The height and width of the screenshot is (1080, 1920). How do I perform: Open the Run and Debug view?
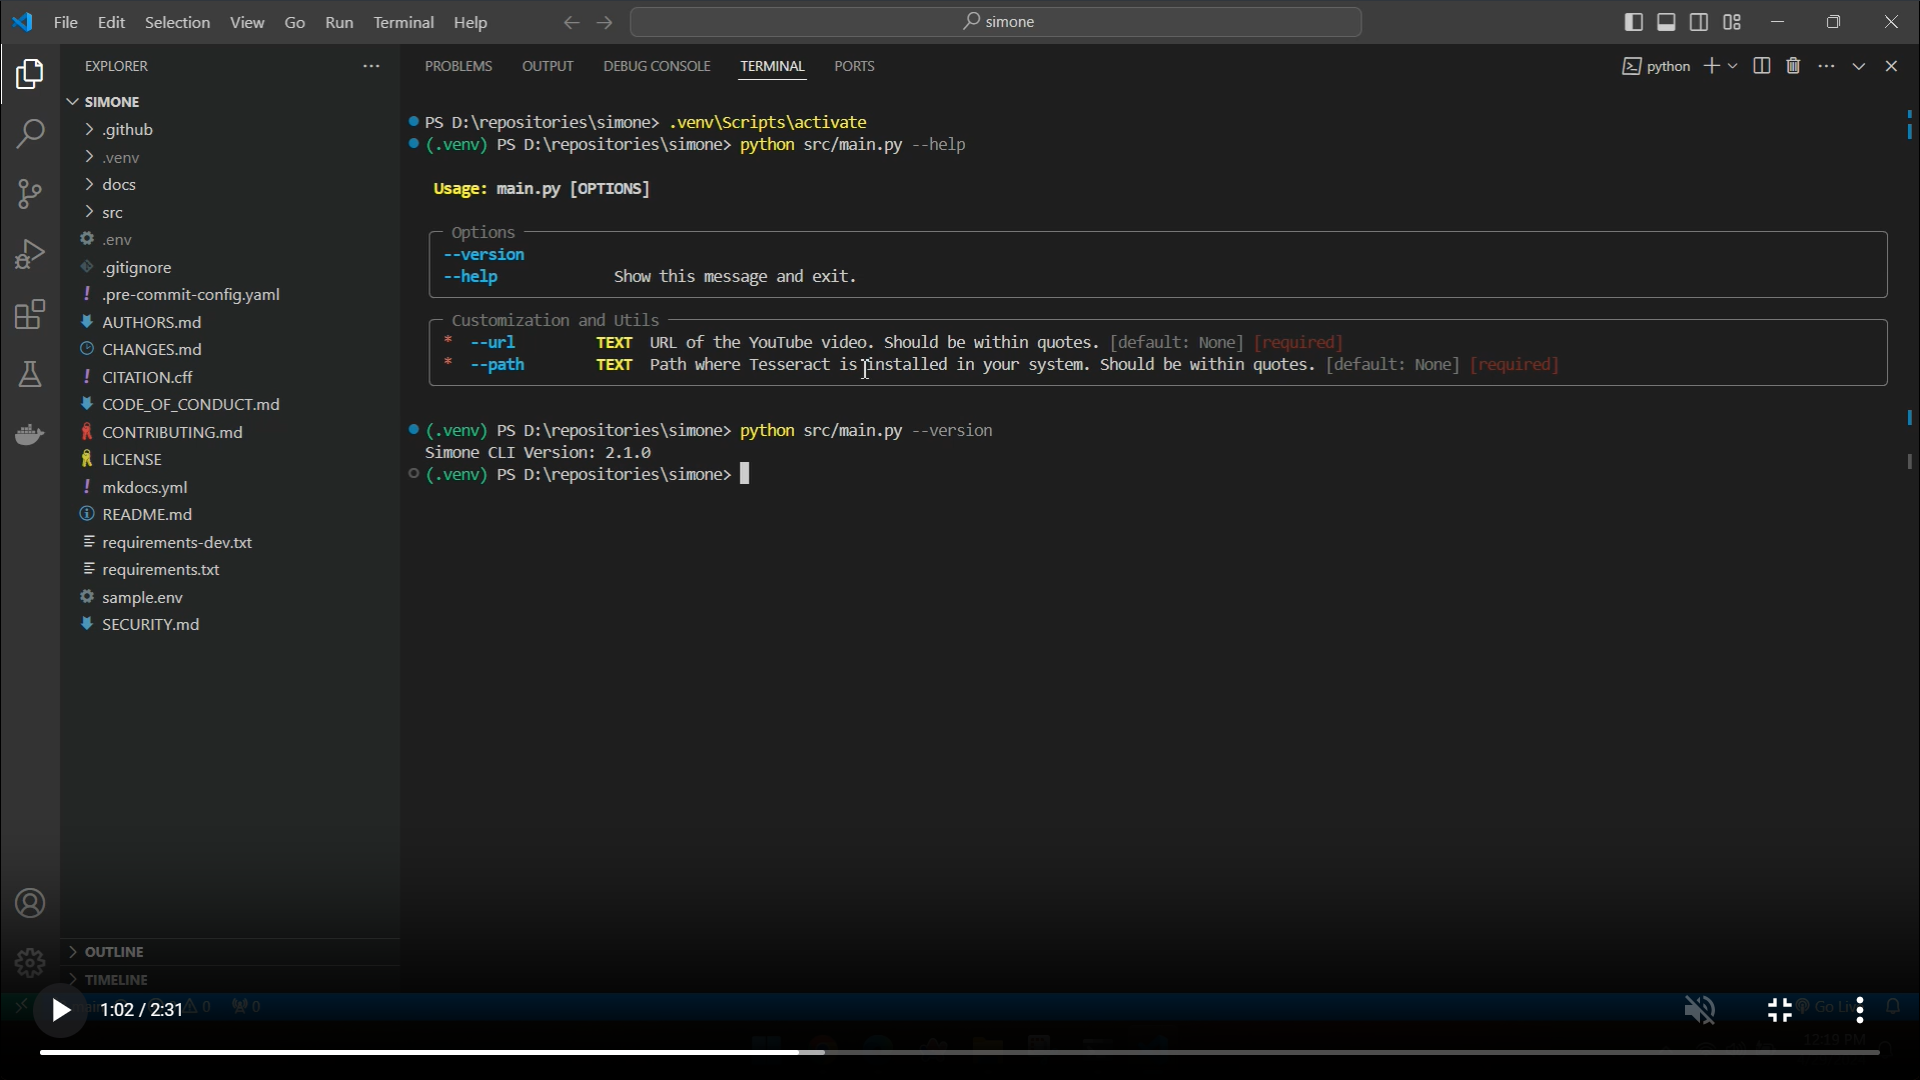30,254
